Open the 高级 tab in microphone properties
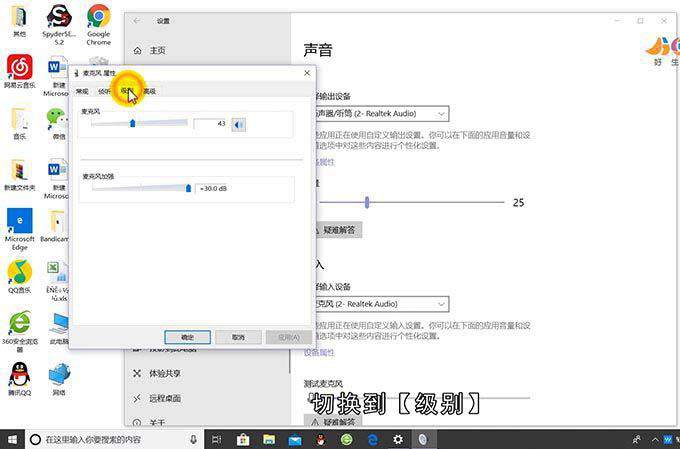 150,91
